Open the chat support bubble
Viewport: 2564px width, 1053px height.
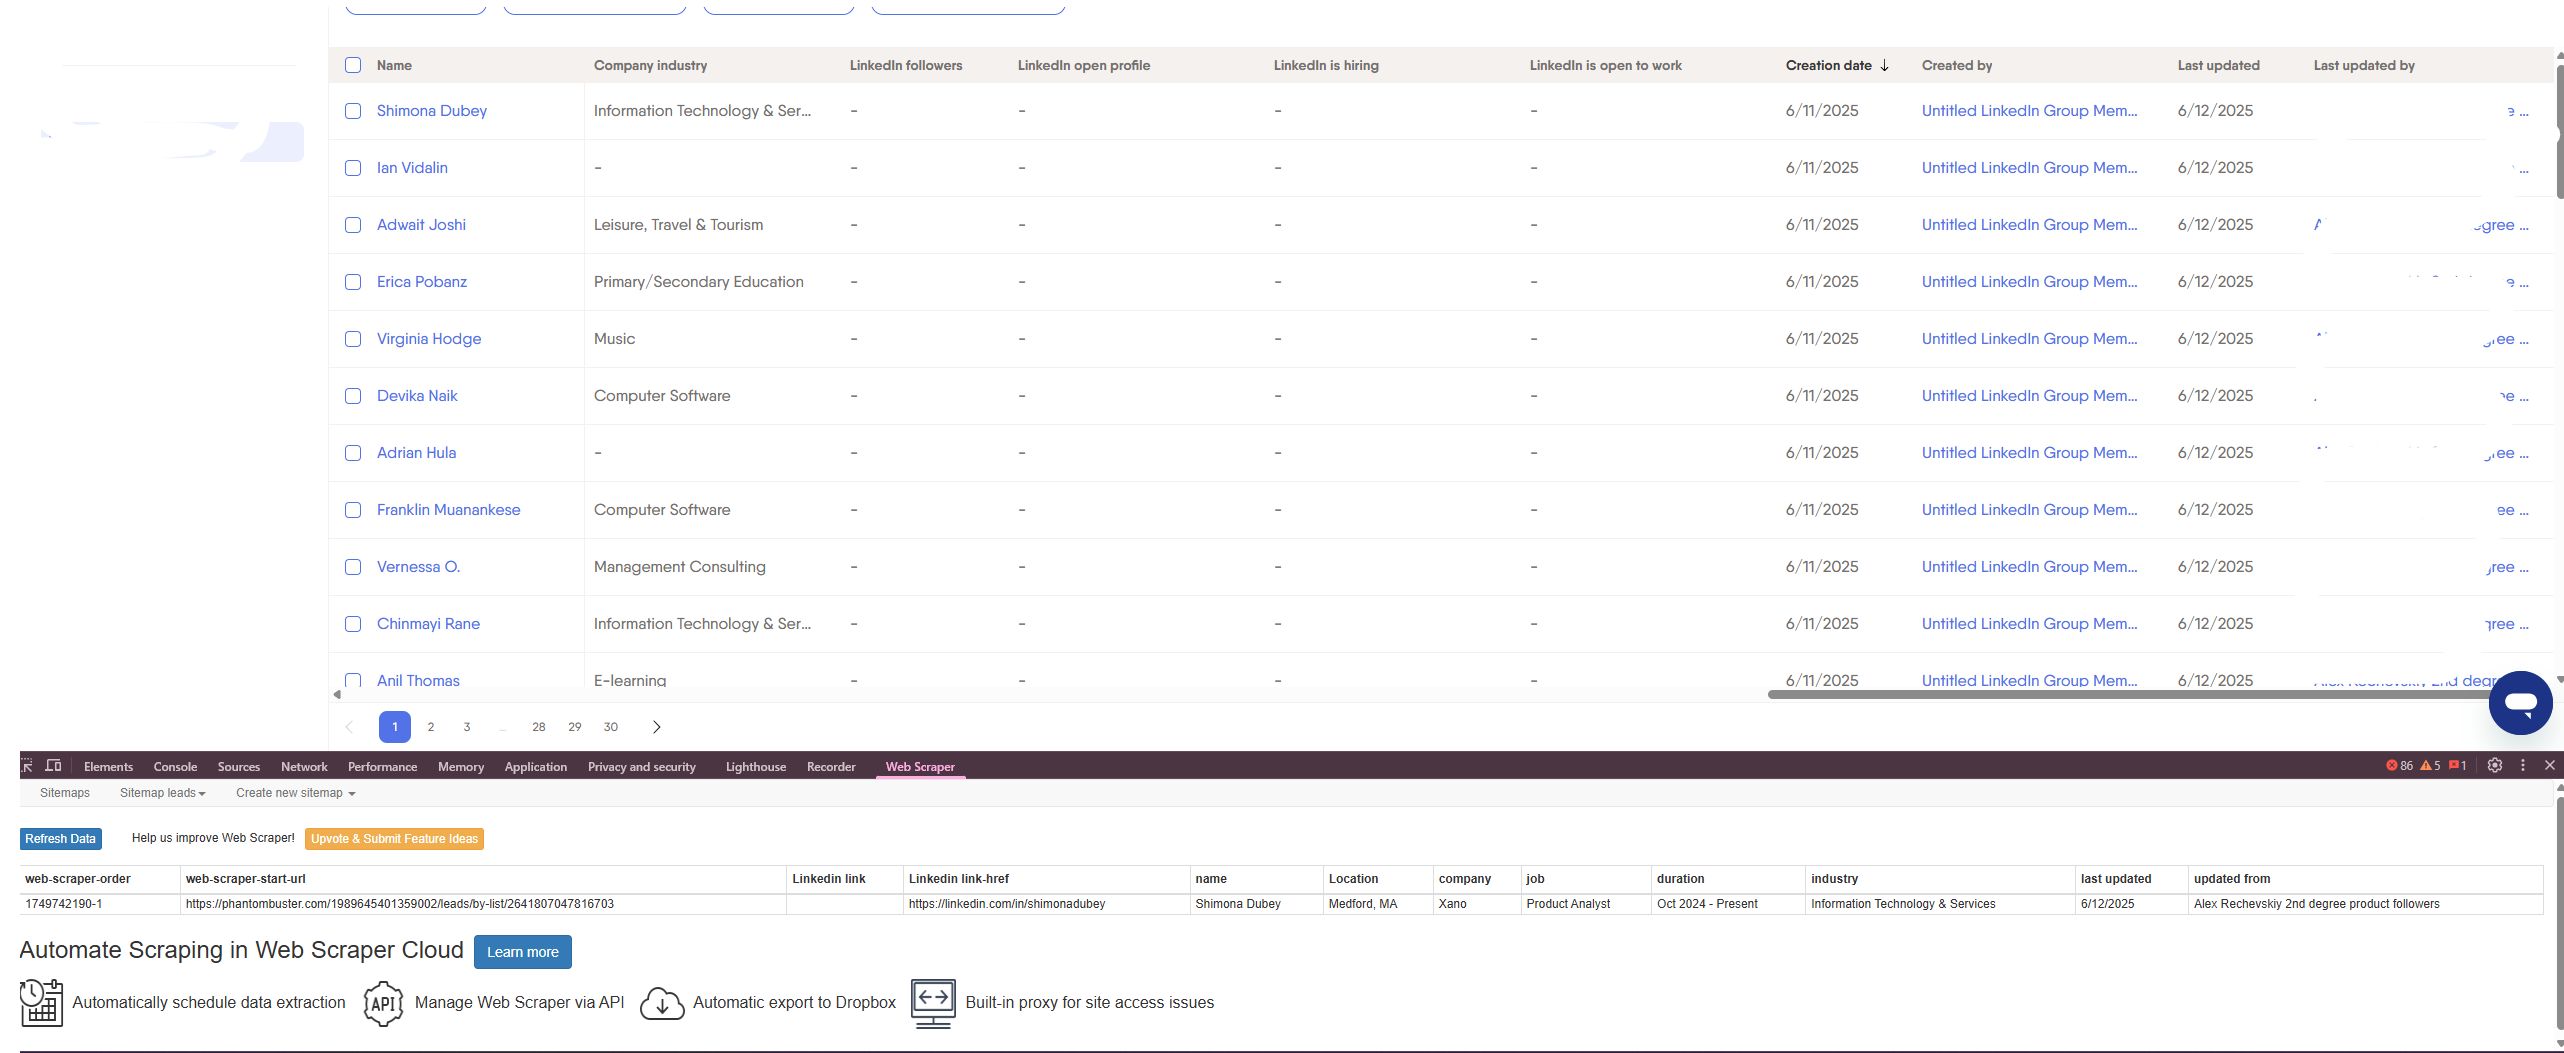pyautogui.click(x=2520, y=703)
